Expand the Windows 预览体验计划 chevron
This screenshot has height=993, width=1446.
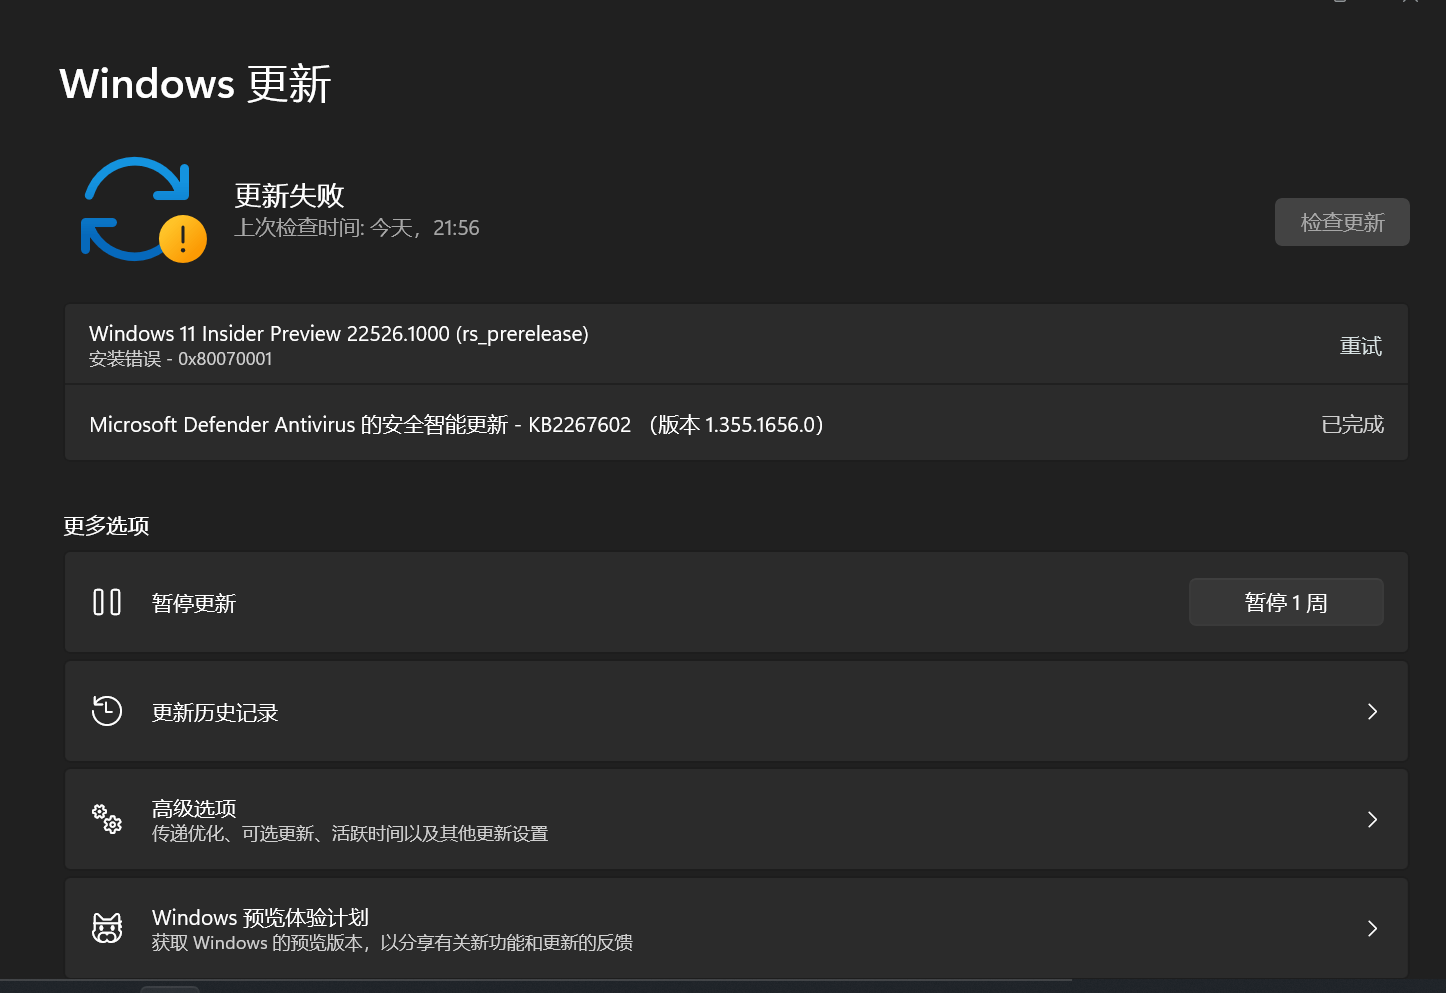[1372, 928]
